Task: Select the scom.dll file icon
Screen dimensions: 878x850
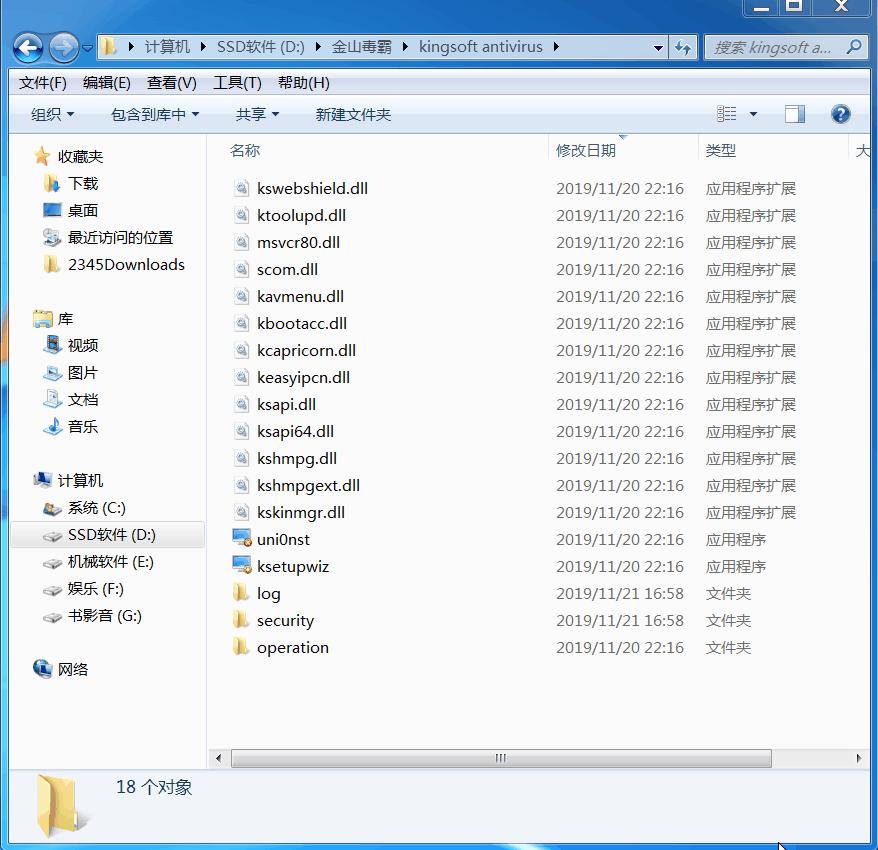Action: (241, 269)
